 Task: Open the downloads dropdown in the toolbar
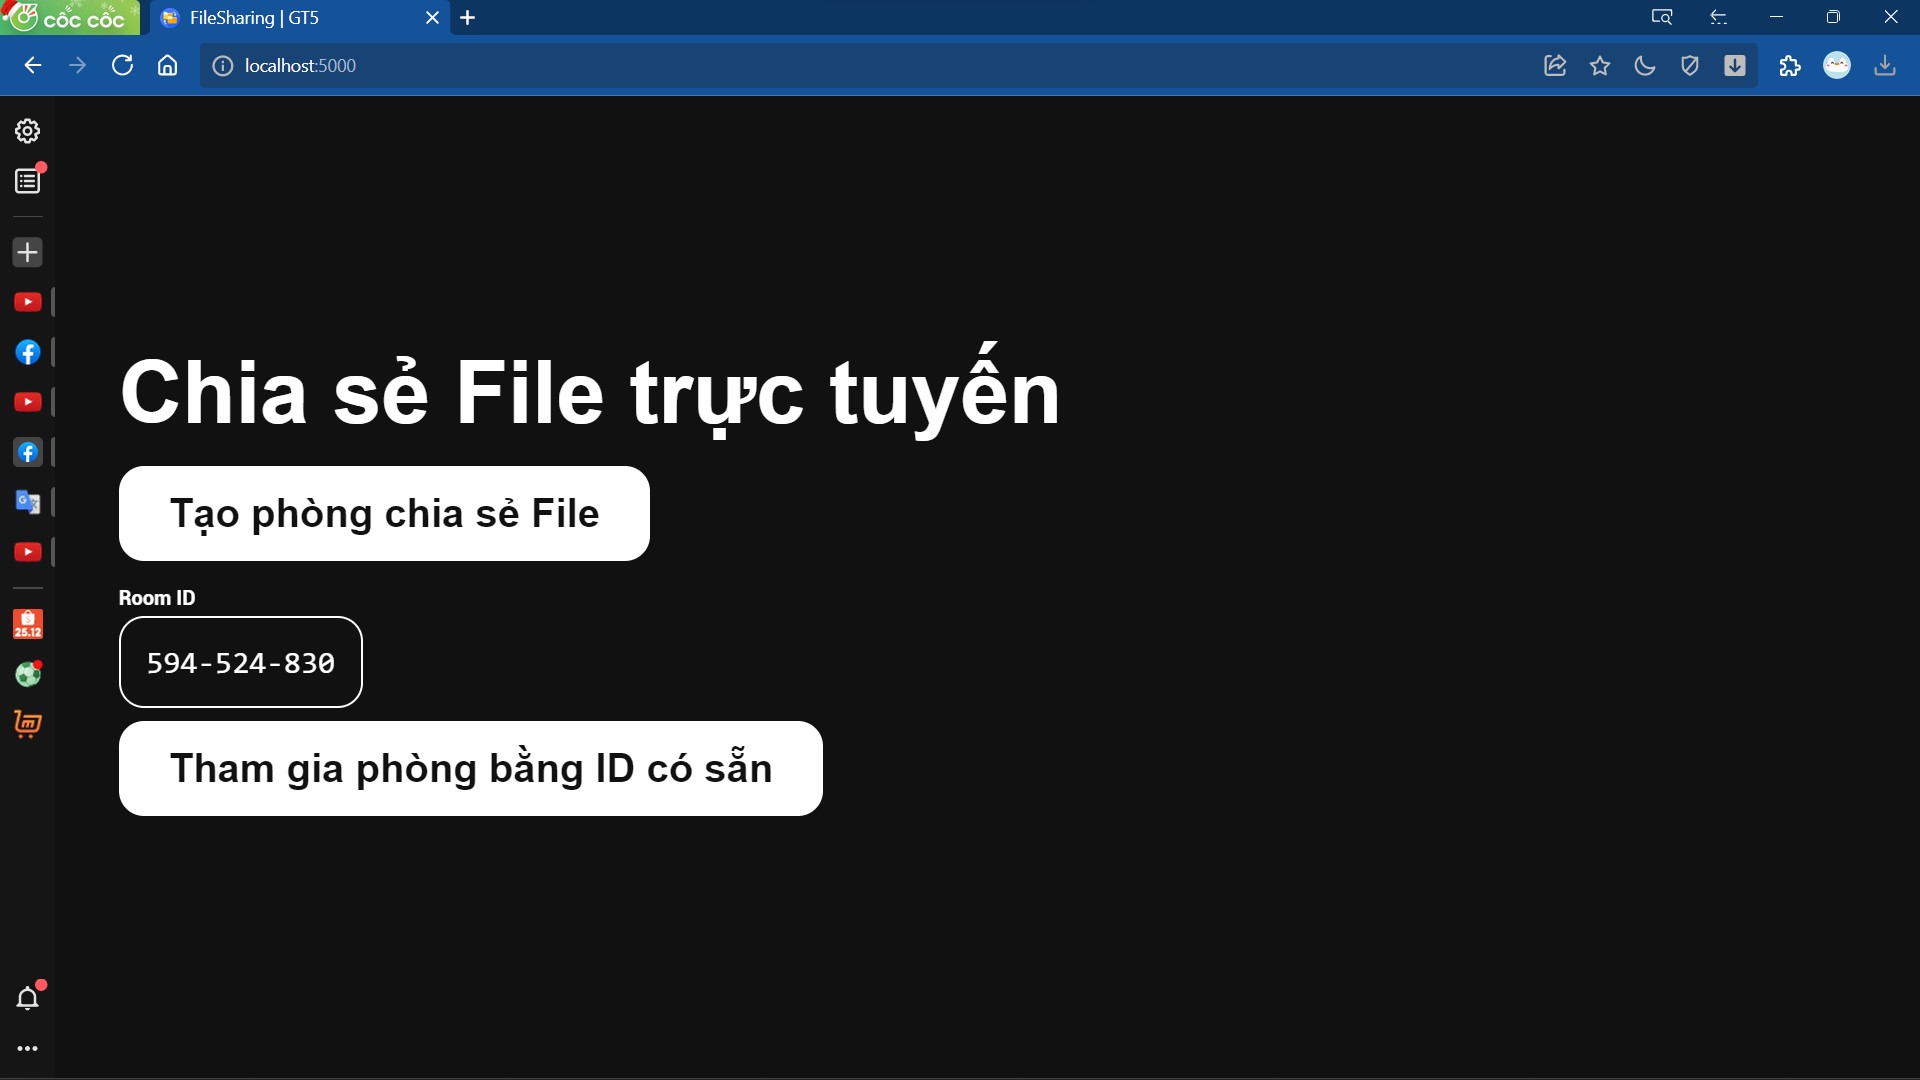pyautogui.click(x=1735, y=65)
